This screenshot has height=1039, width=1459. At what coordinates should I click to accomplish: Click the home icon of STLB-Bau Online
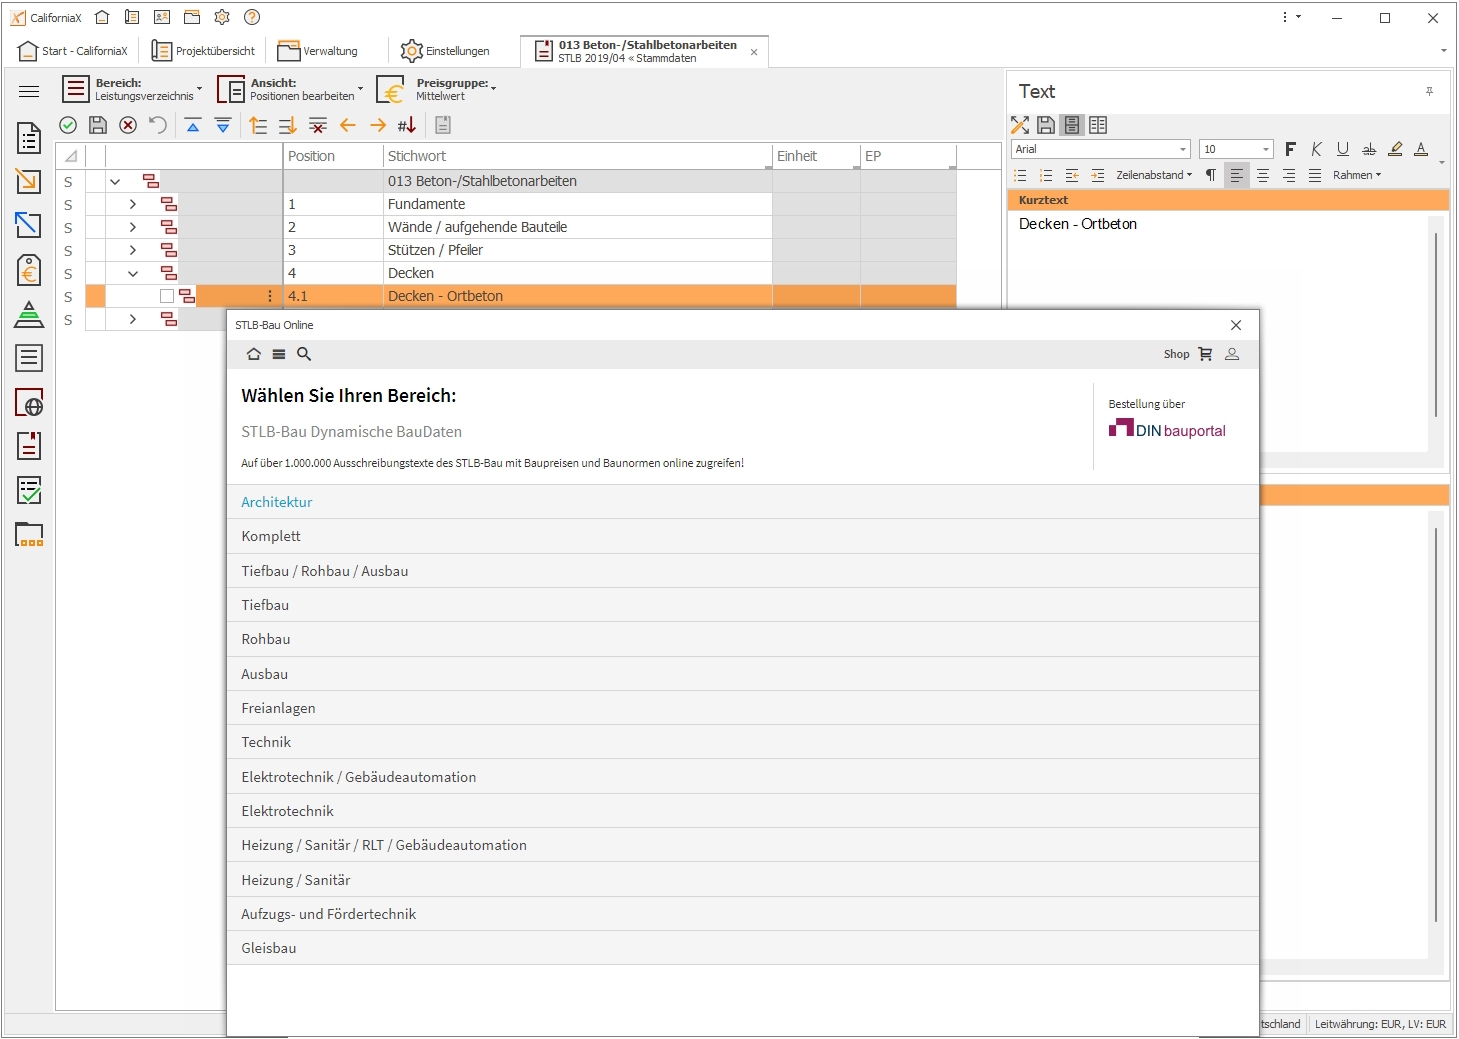[253, 354]
